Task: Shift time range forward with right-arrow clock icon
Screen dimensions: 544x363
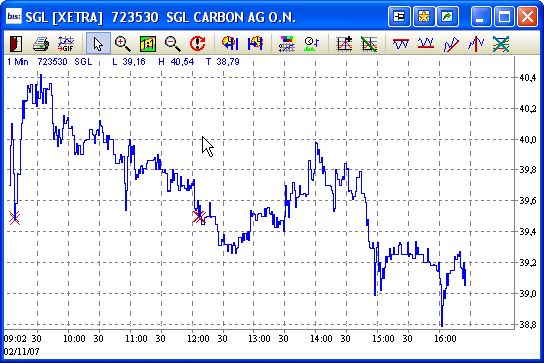Action: tap(255, 44)
